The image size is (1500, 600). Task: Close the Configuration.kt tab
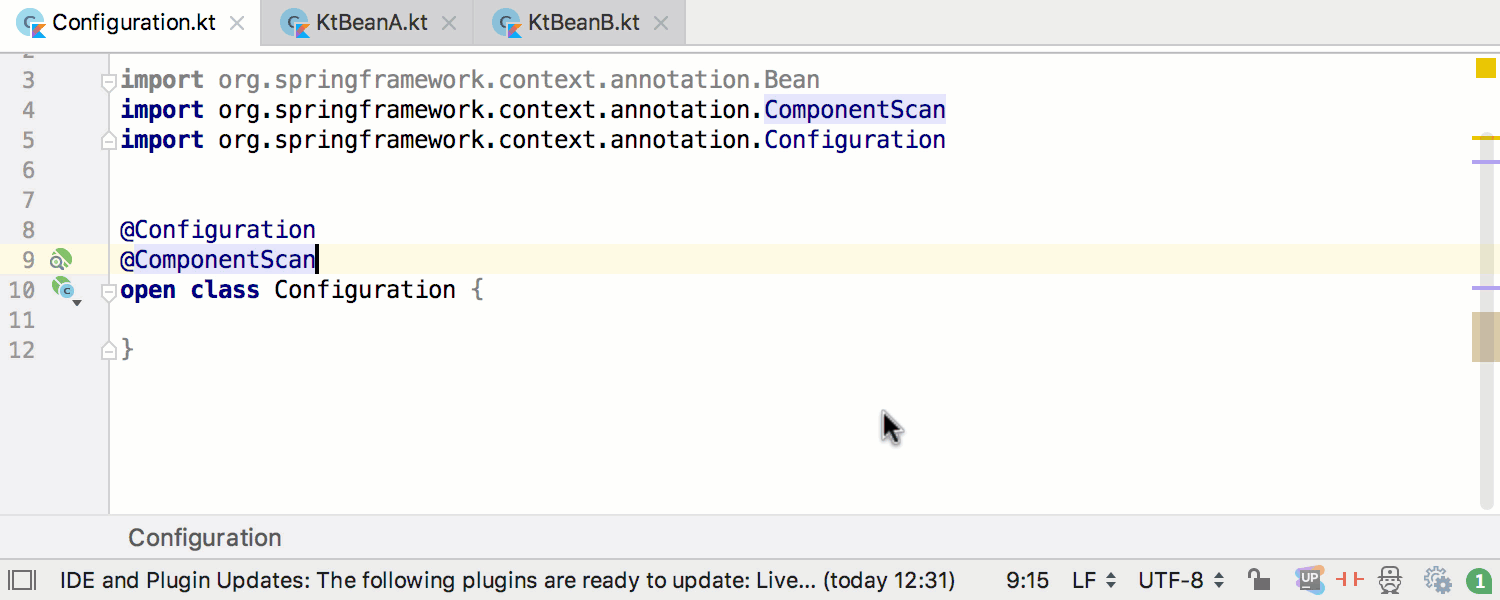(237, 23)
